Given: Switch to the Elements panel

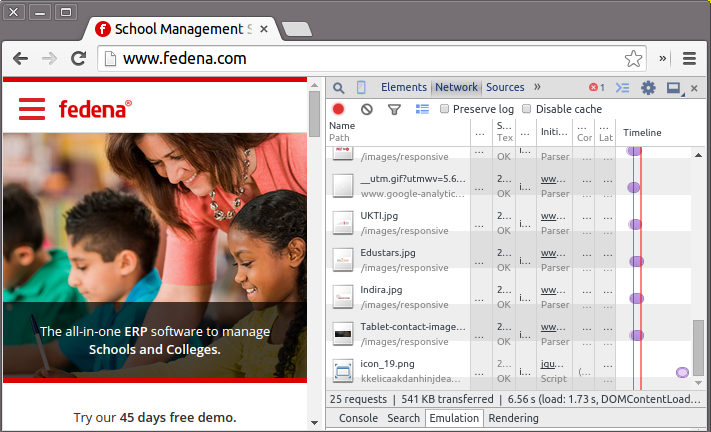Looking at the screenshot, I should (403, 88).
